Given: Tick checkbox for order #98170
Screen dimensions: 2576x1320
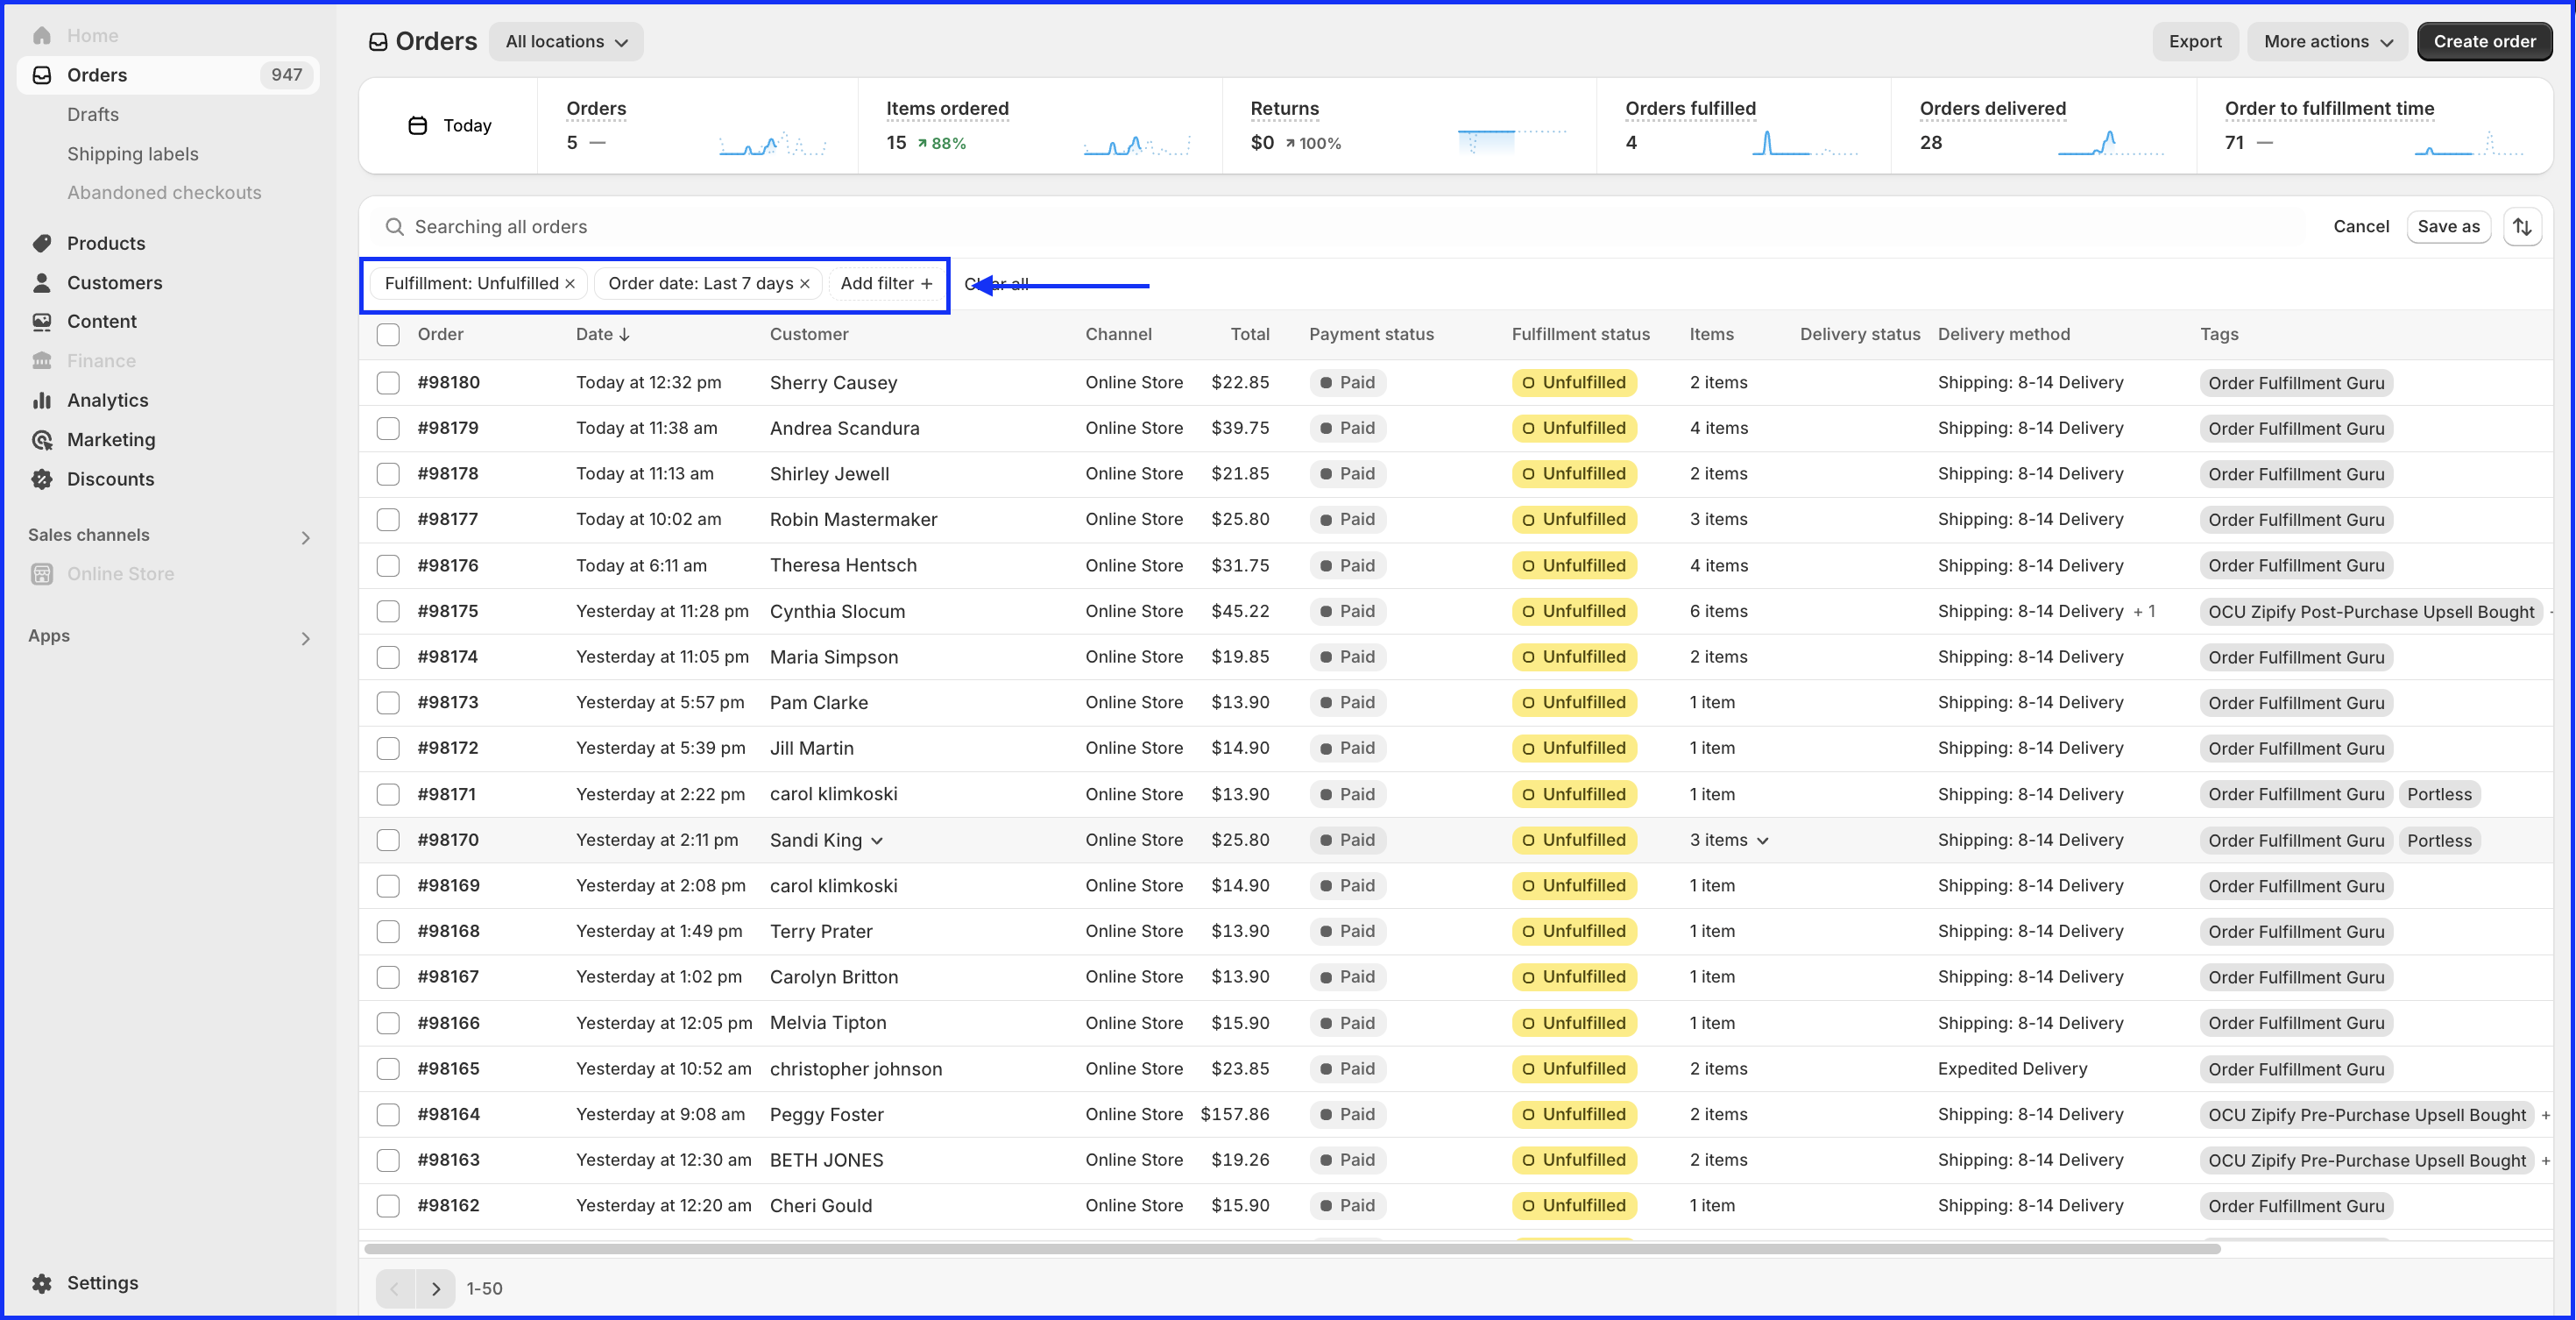Looking at the screenshot, I should pyautogui.click(x=388, y=841).
